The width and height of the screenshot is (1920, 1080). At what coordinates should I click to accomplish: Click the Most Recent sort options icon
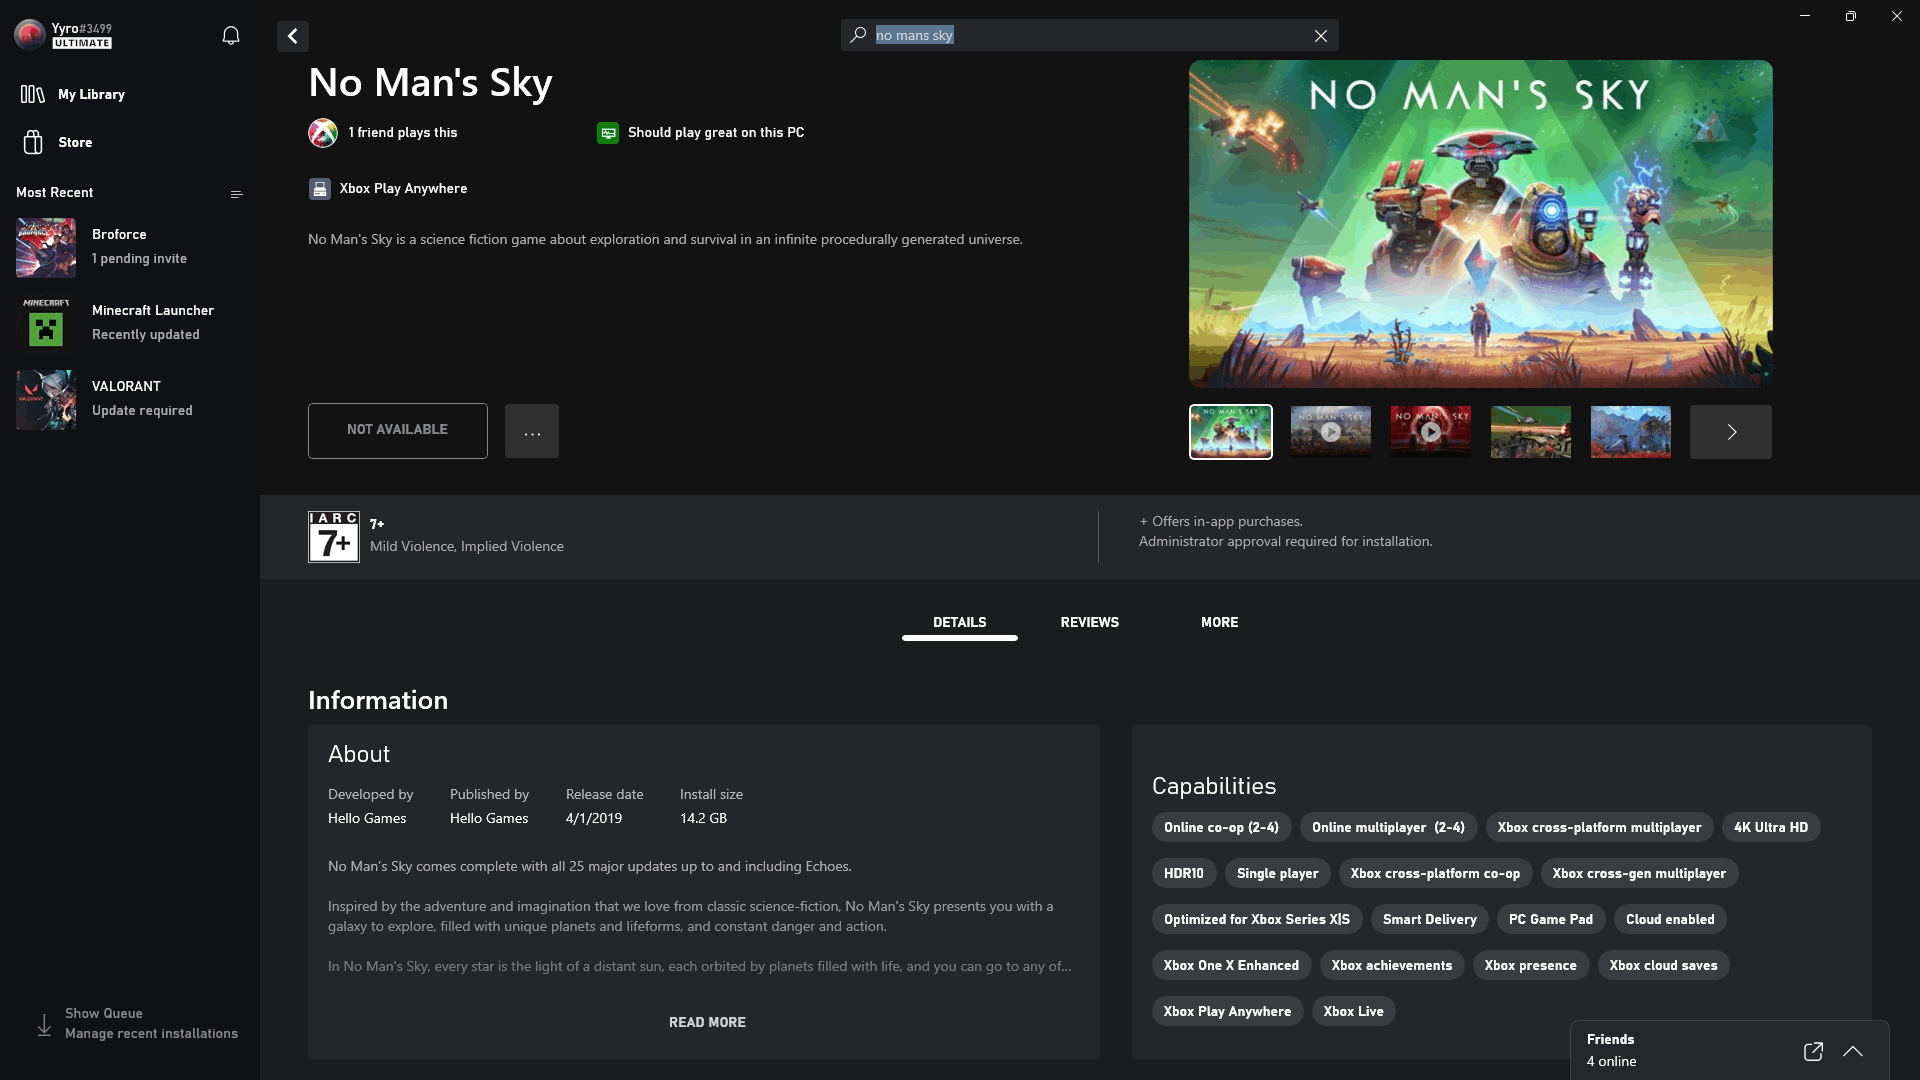tap(236, 194)
